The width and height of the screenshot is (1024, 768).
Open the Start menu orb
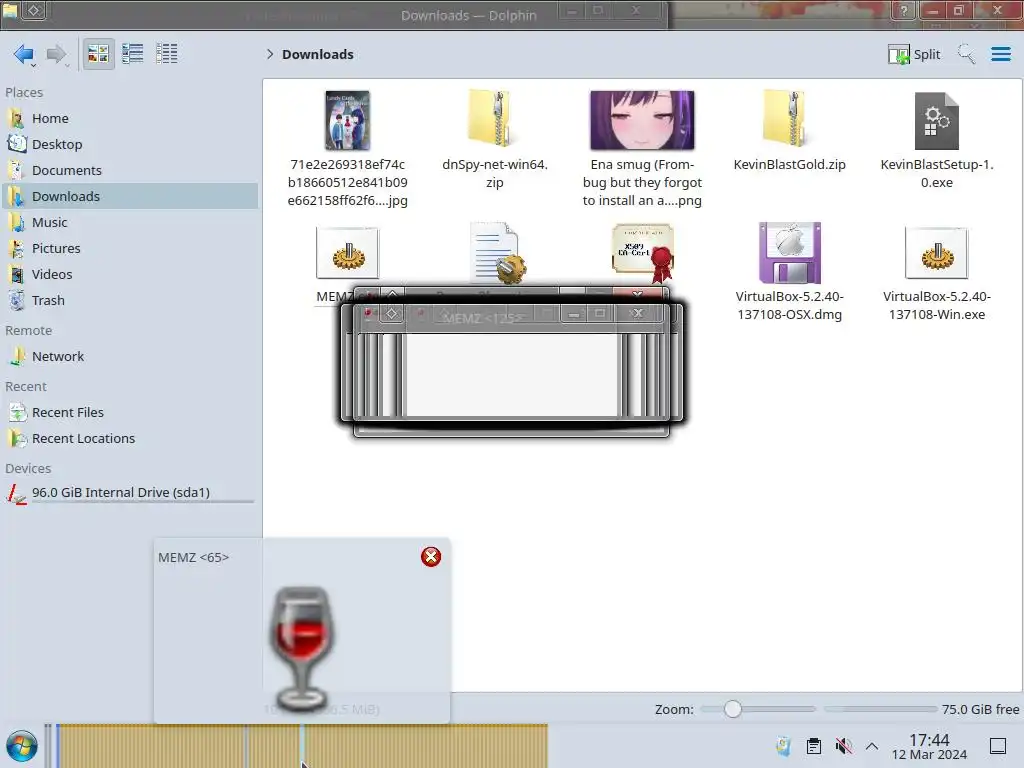click(22, 746)
